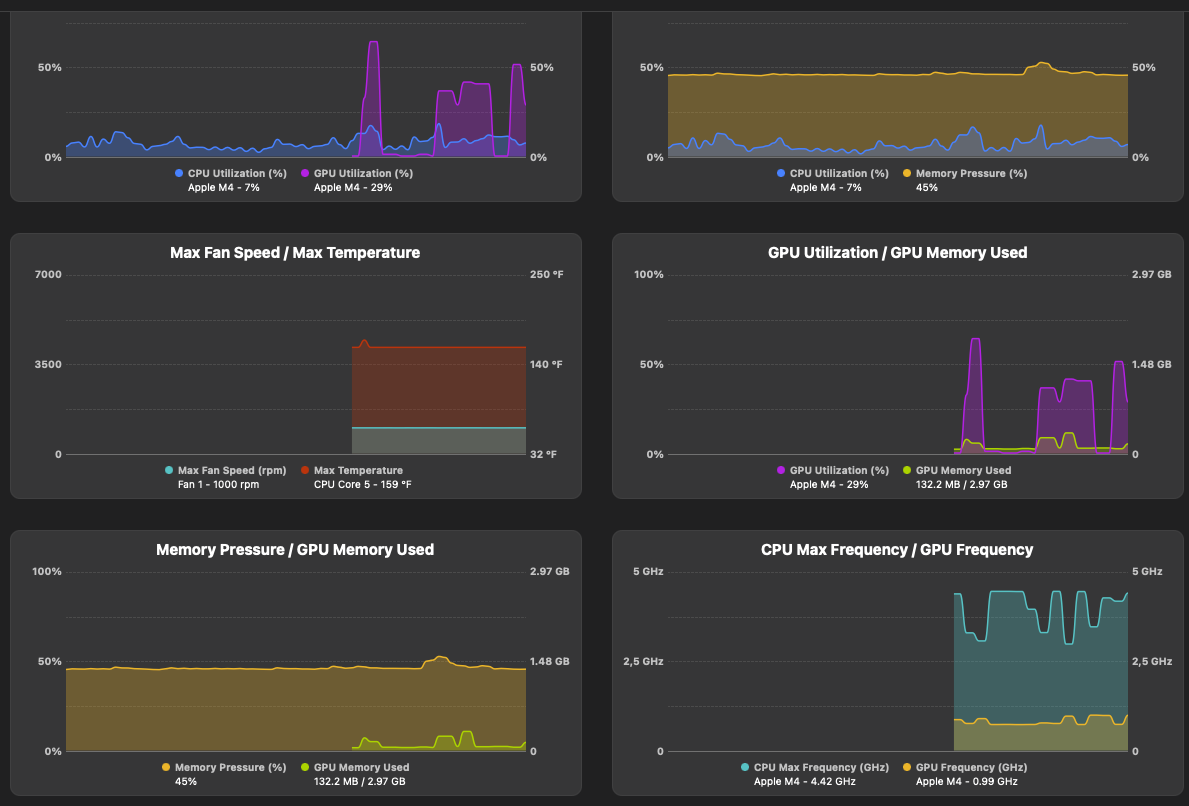Click the orange GPU Frequency legend dot
The height and width of the screenshot is (806, 1189).
[907, 767]
